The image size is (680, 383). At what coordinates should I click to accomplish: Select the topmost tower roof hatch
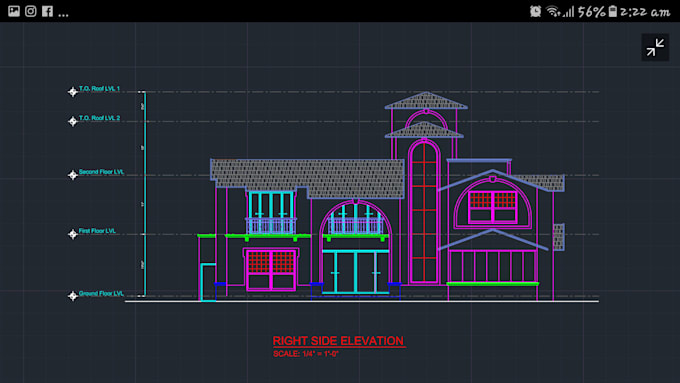tap(426, 101)
